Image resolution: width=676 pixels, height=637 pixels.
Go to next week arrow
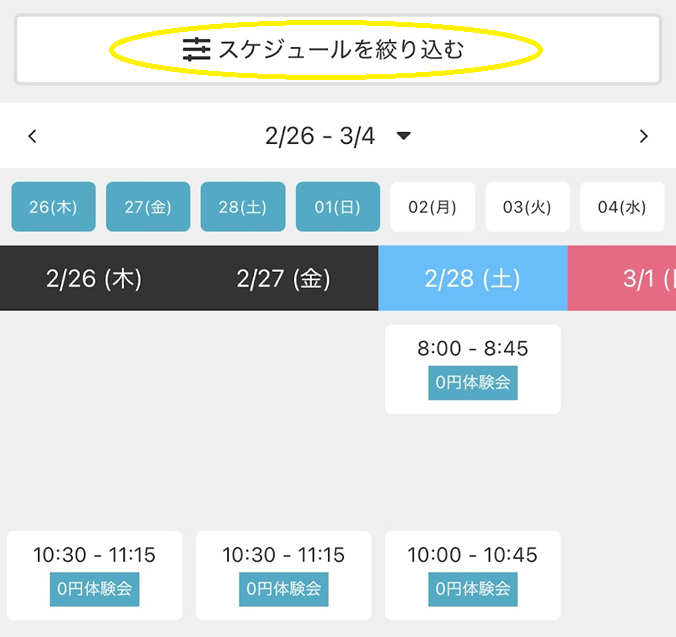click(x=644, y=137)
